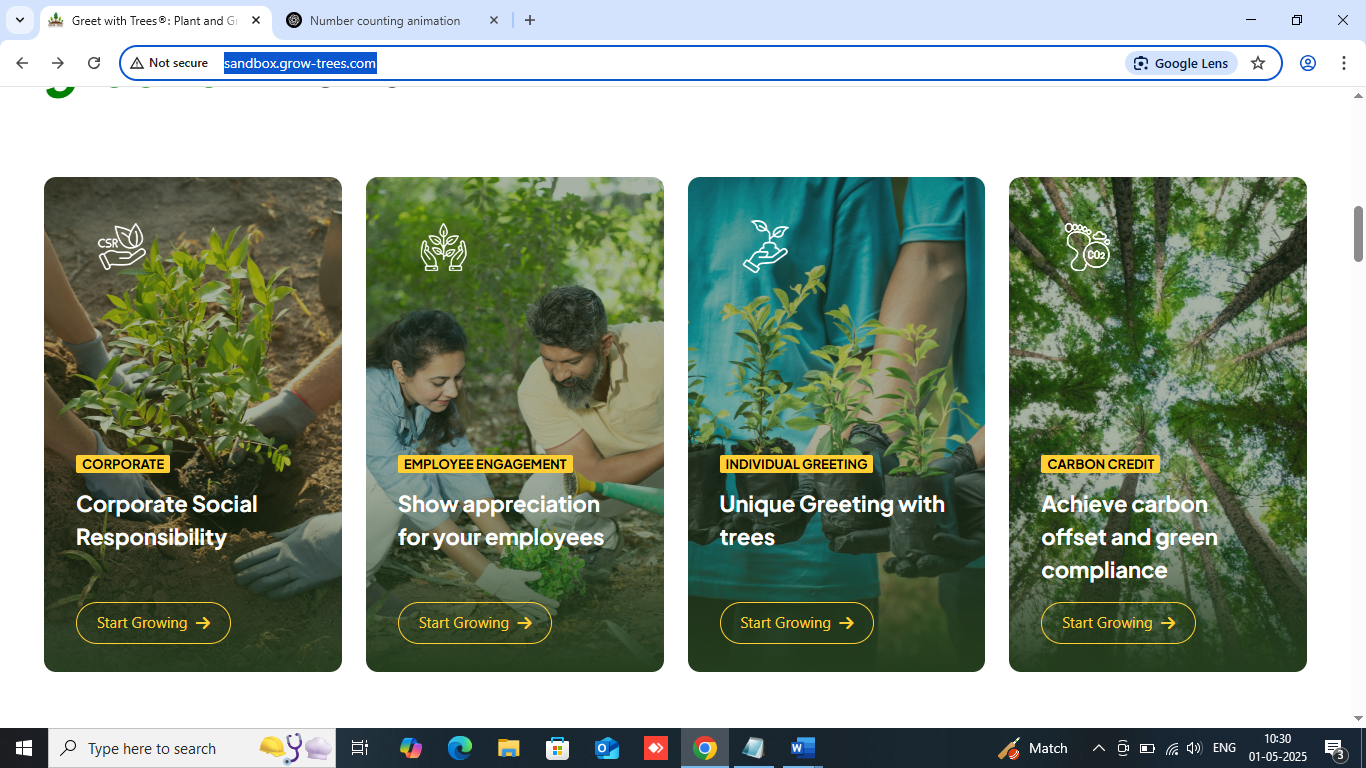Open a new browser tab
This screenshot has height=768, width=1366.
click(x=530, y=20)
